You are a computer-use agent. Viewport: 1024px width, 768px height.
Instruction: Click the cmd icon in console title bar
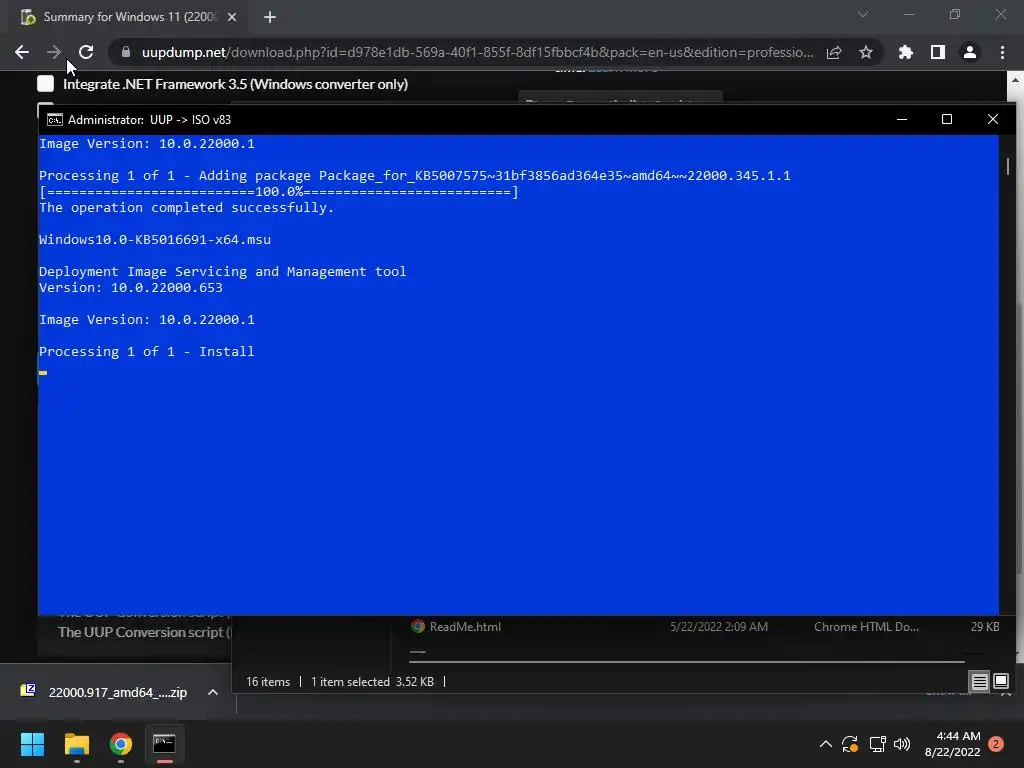coord(55,120)
